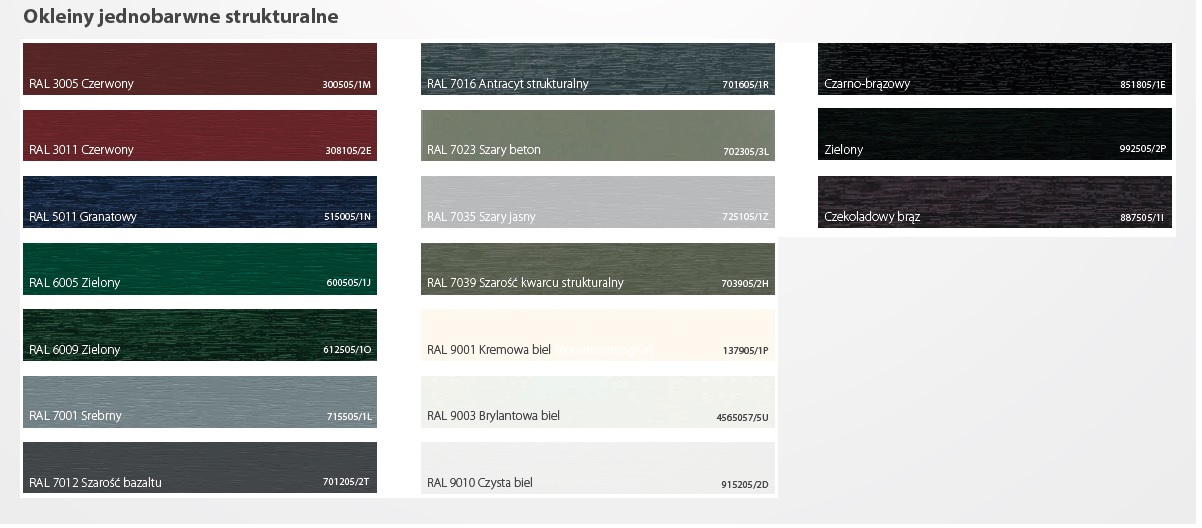
Task: Select the RAL 3005 Czerwony swatch
Action: 199,68
